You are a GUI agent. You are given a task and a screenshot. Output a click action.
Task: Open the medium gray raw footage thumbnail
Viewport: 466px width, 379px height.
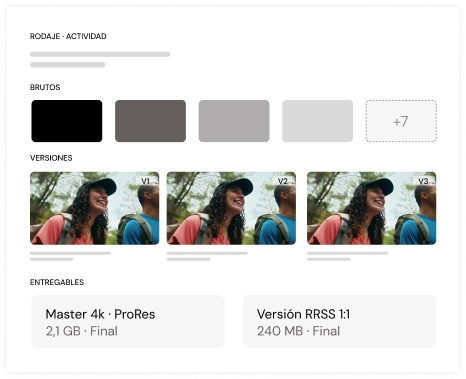(x=234, y=121)
